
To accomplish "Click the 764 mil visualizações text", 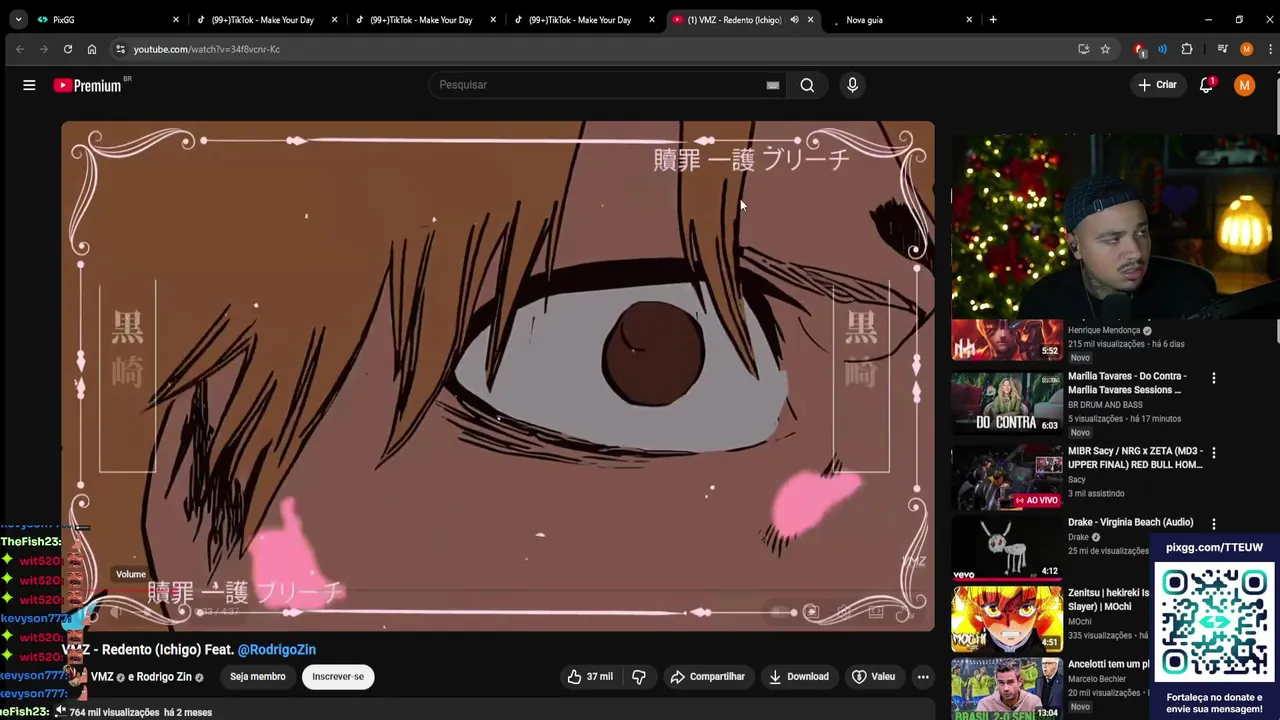I will [114, 712].
